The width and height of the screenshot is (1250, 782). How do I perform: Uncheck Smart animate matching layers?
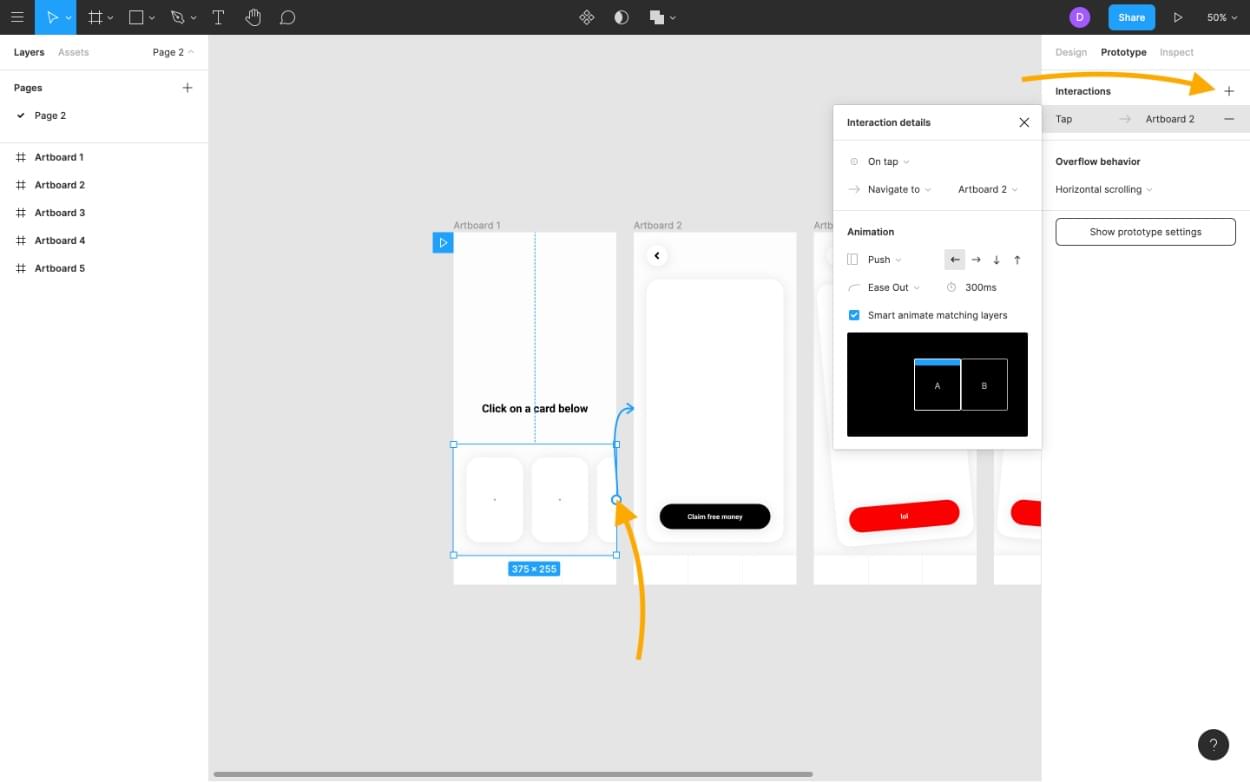(854, 315)
